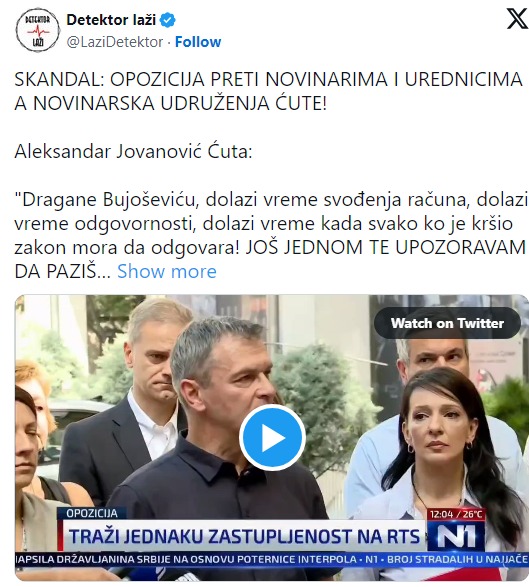The height and width of the screenshot is (587, 529).
Task: Click the blue verified badge icon
Action: pos(168,20)
